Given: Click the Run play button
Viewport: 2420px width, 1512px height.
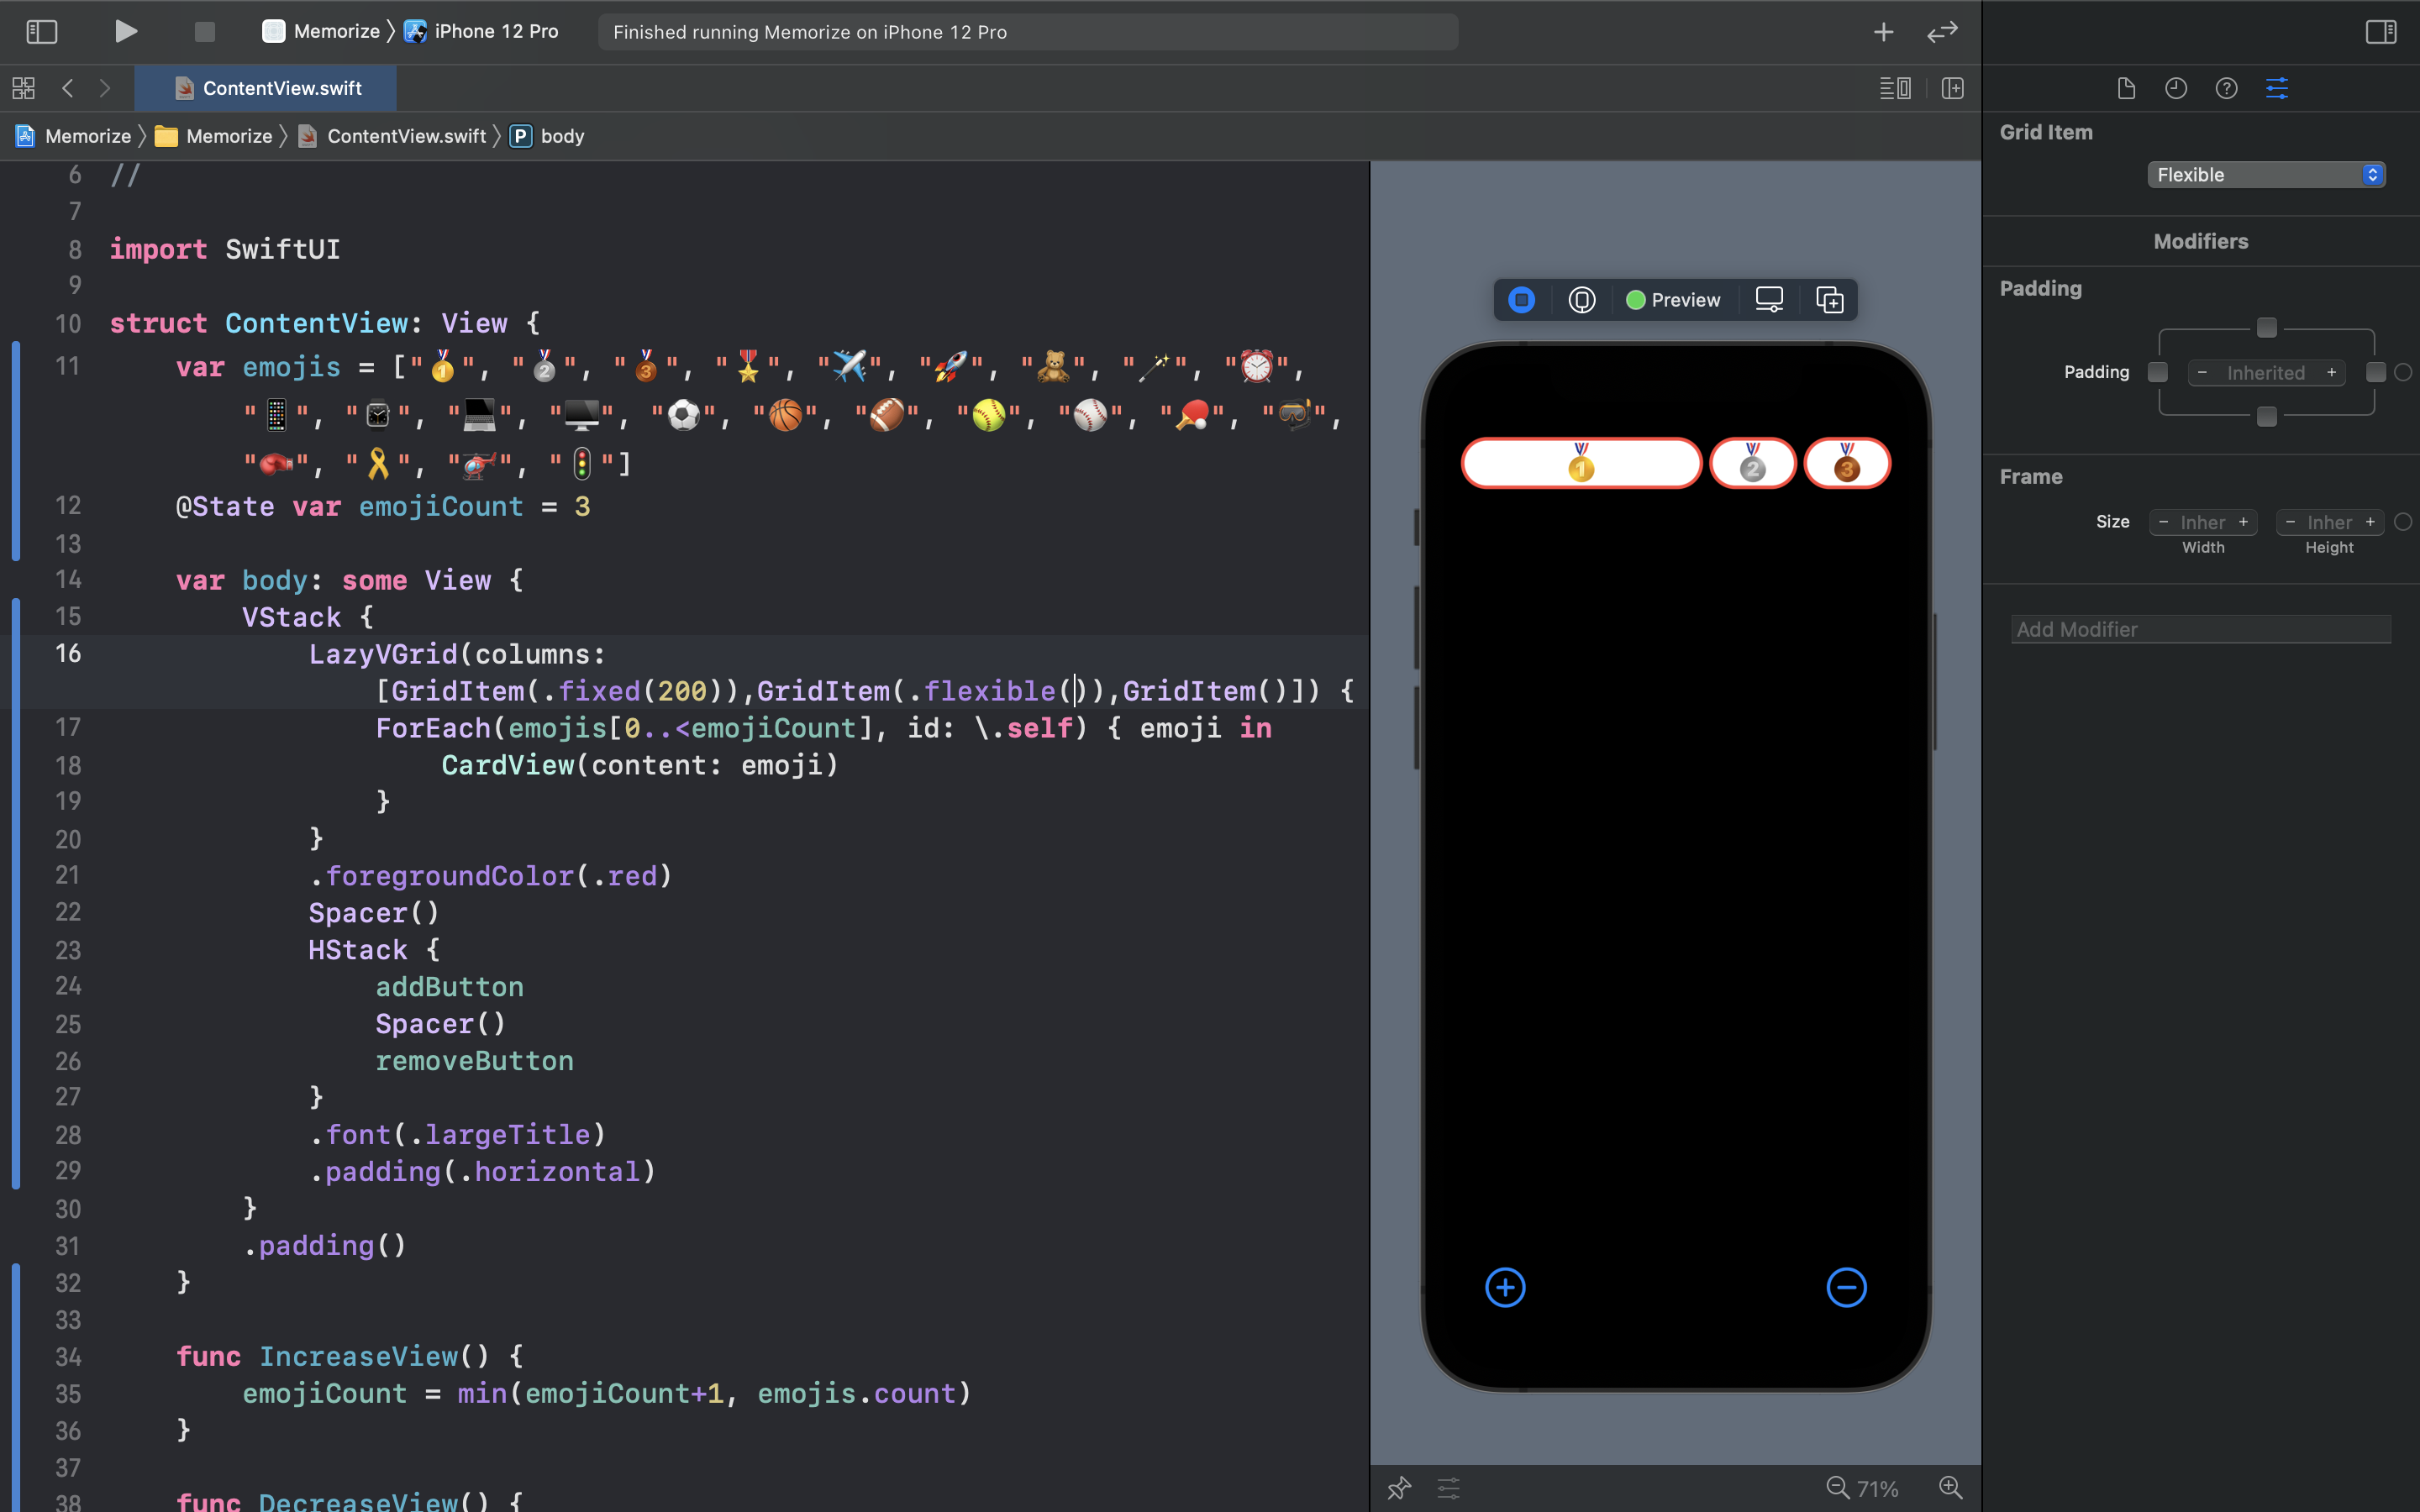Looking at the screenshot, I should 125,32.
